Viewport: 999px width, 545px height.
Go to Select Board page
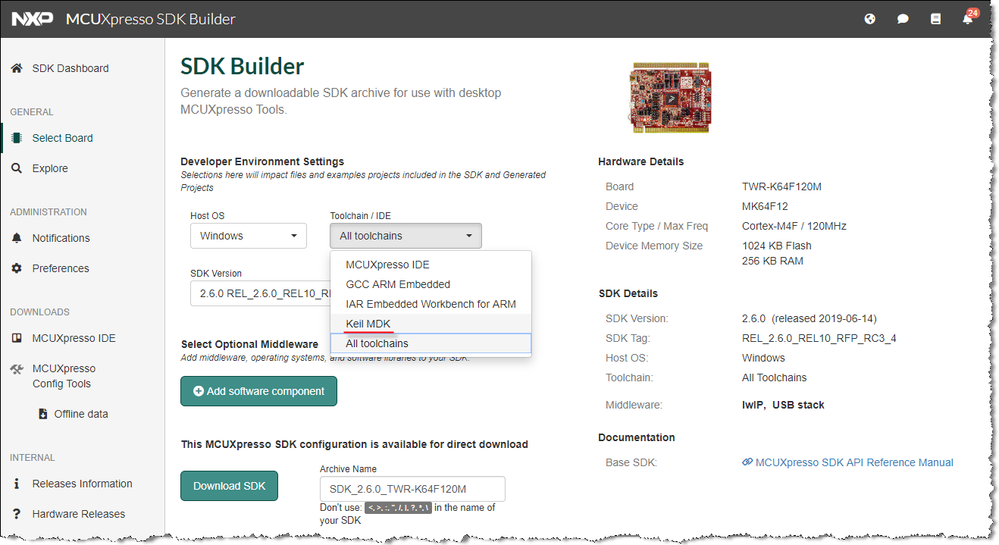pyautogui.click(x=62, y=138)
